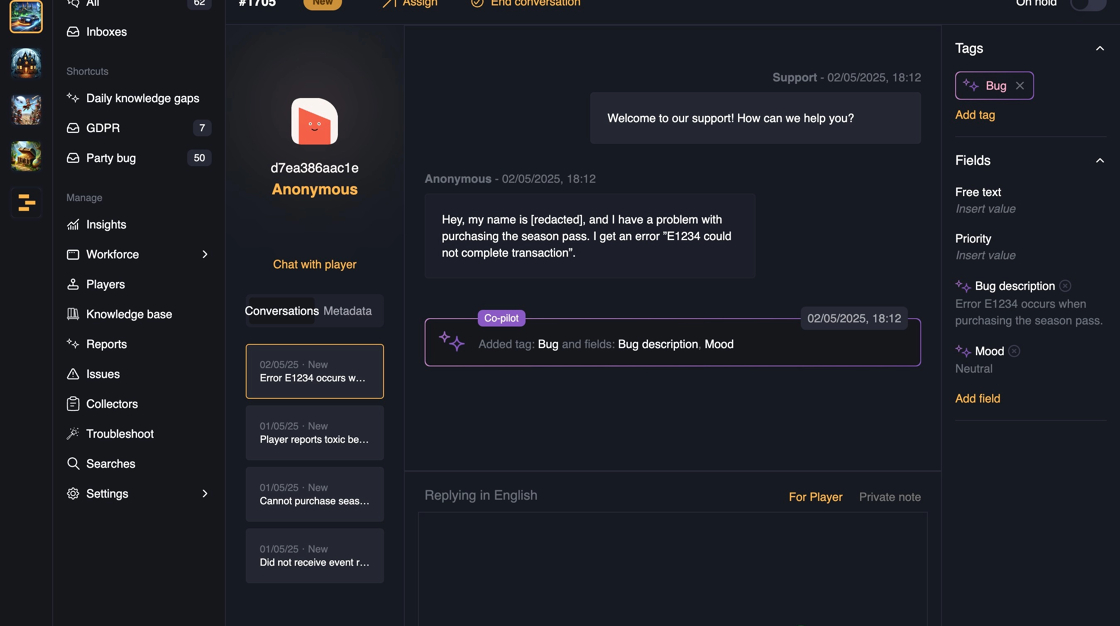Collapse the Tags section chevron
Viewport: 1120px width, 626px height.
(x=1100, y=49)
